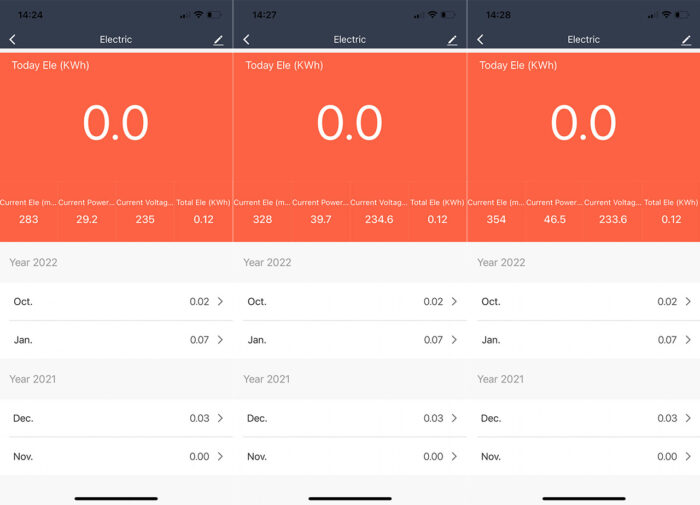The width and height of the screenshot is (700, 505).
Task: Tap the back arrow in the 14:24 screen
Action: tap(13, 40)
